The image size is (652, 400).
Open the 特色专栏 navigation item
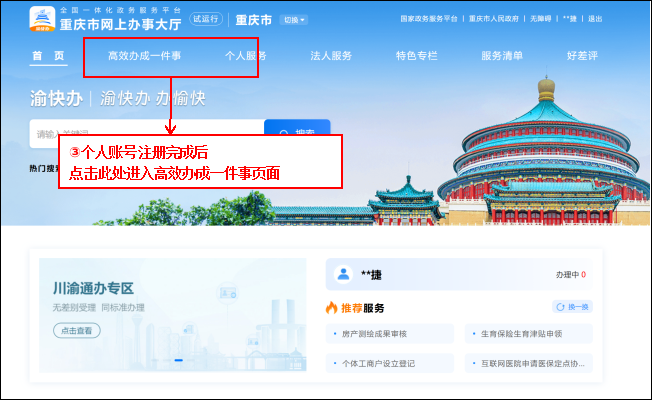point(416,56)
